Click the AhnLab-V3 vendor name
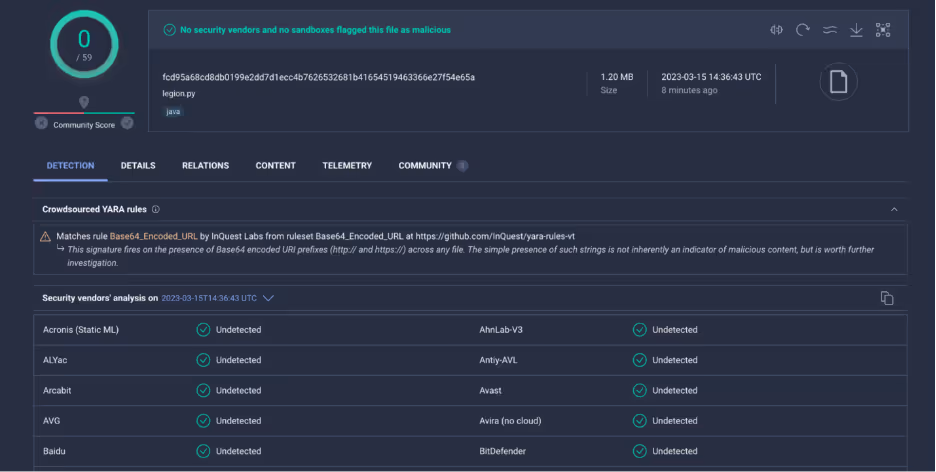This screenshot has height=472, width=936. 501,330
